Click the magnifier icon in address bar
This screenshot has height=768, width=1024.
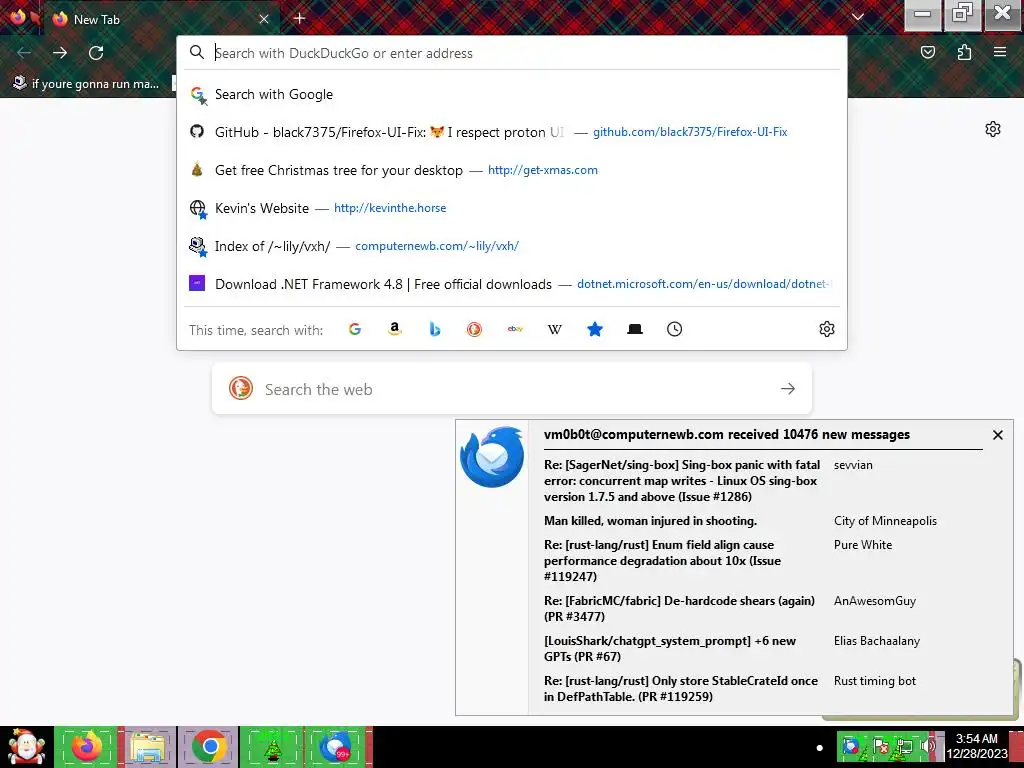197,52
